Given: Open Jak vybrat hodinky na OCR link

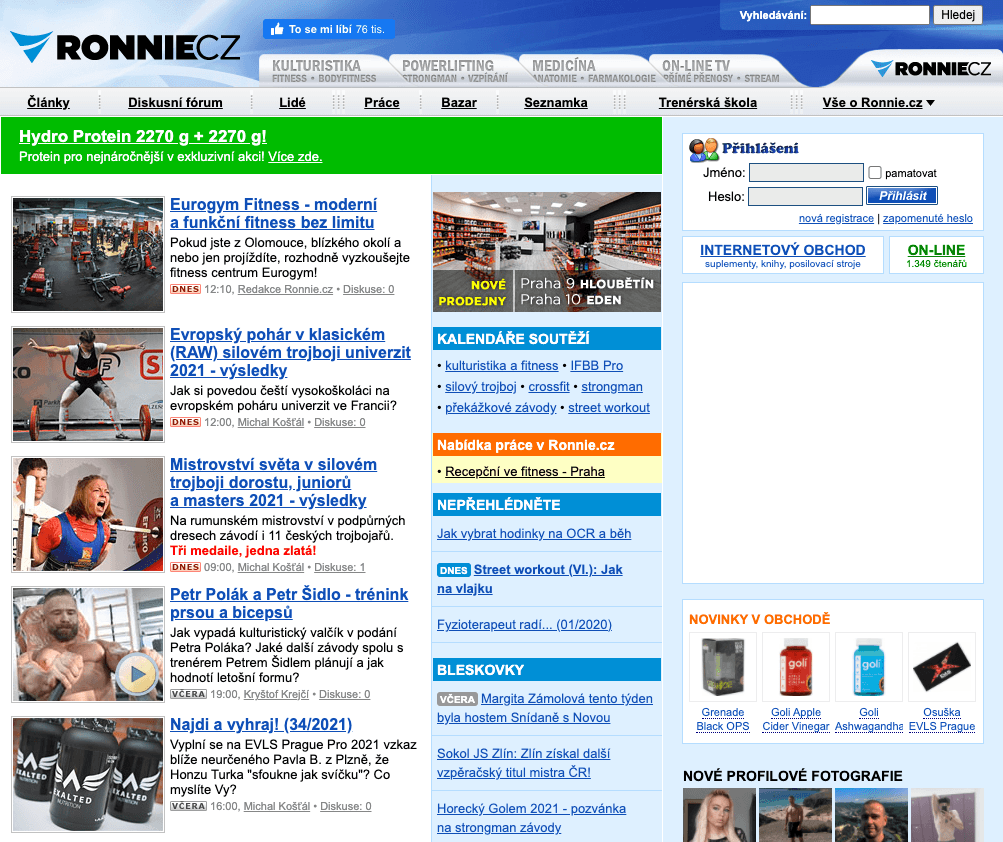Looking at the screenshot, I should [534, 534].
